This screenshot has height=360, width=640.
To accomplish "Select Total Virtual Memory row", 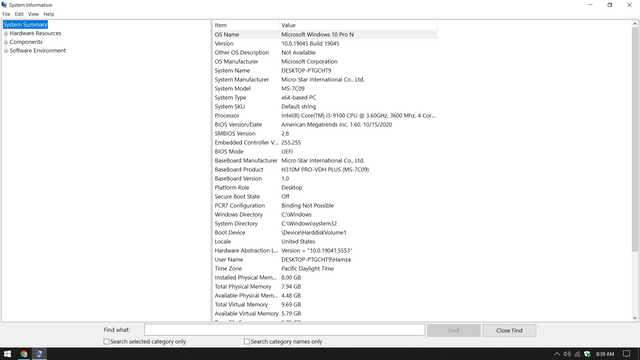I will 325,304.
